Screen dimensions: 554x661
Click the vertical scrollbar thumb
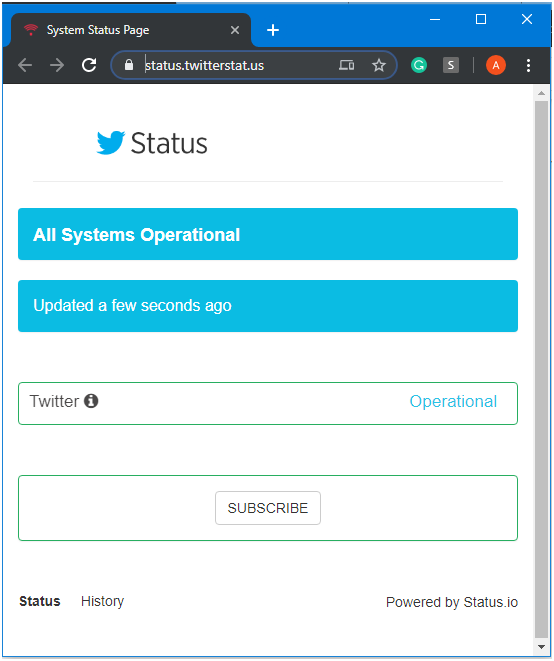541,369
